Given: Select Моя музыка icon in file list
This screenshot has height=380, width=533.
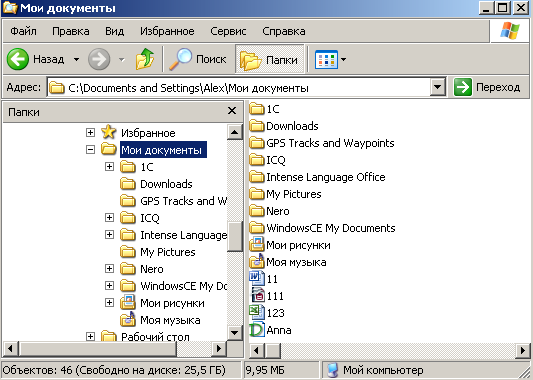Looking at the screenshot, I should pyautogui.click(x=257, y=262).
